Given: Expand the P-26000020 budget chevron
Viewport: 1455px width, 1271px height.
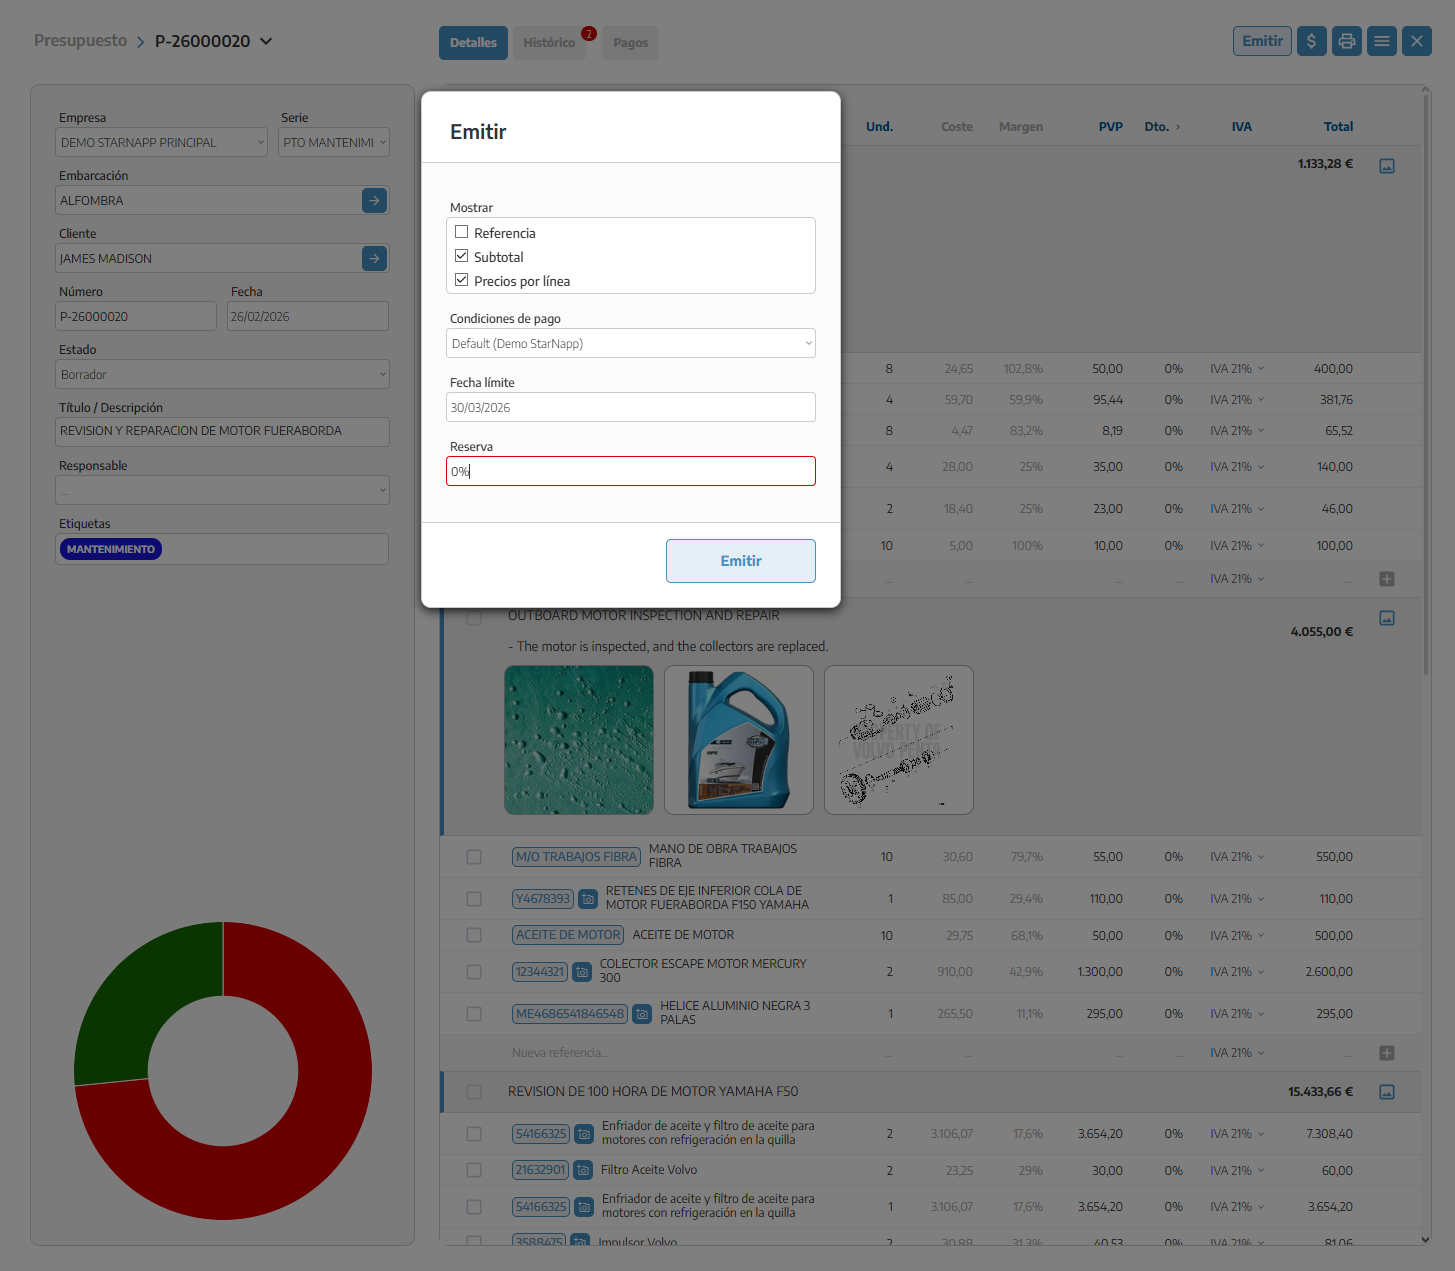Looking at the screenshot, I should pyautogui.click(x=266, y=41).
